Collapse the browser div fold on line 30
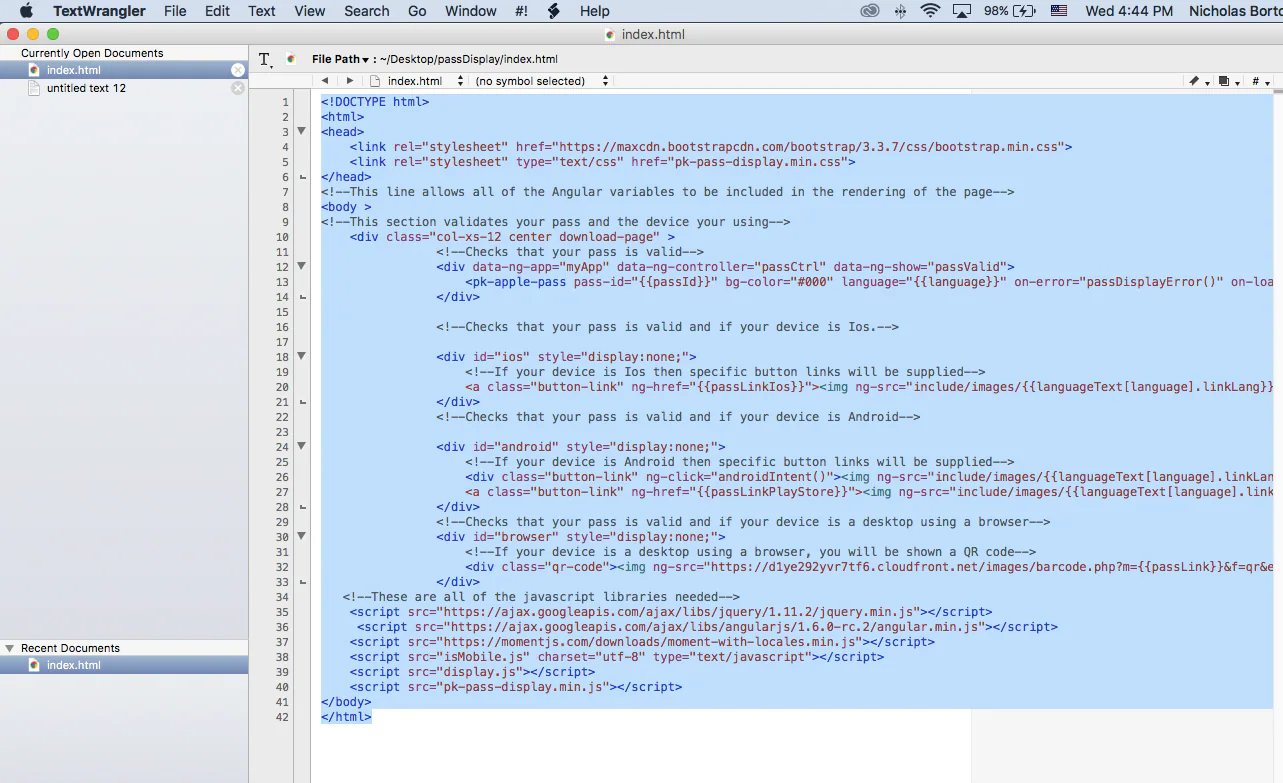1283x783 pixels. point(302,536)
